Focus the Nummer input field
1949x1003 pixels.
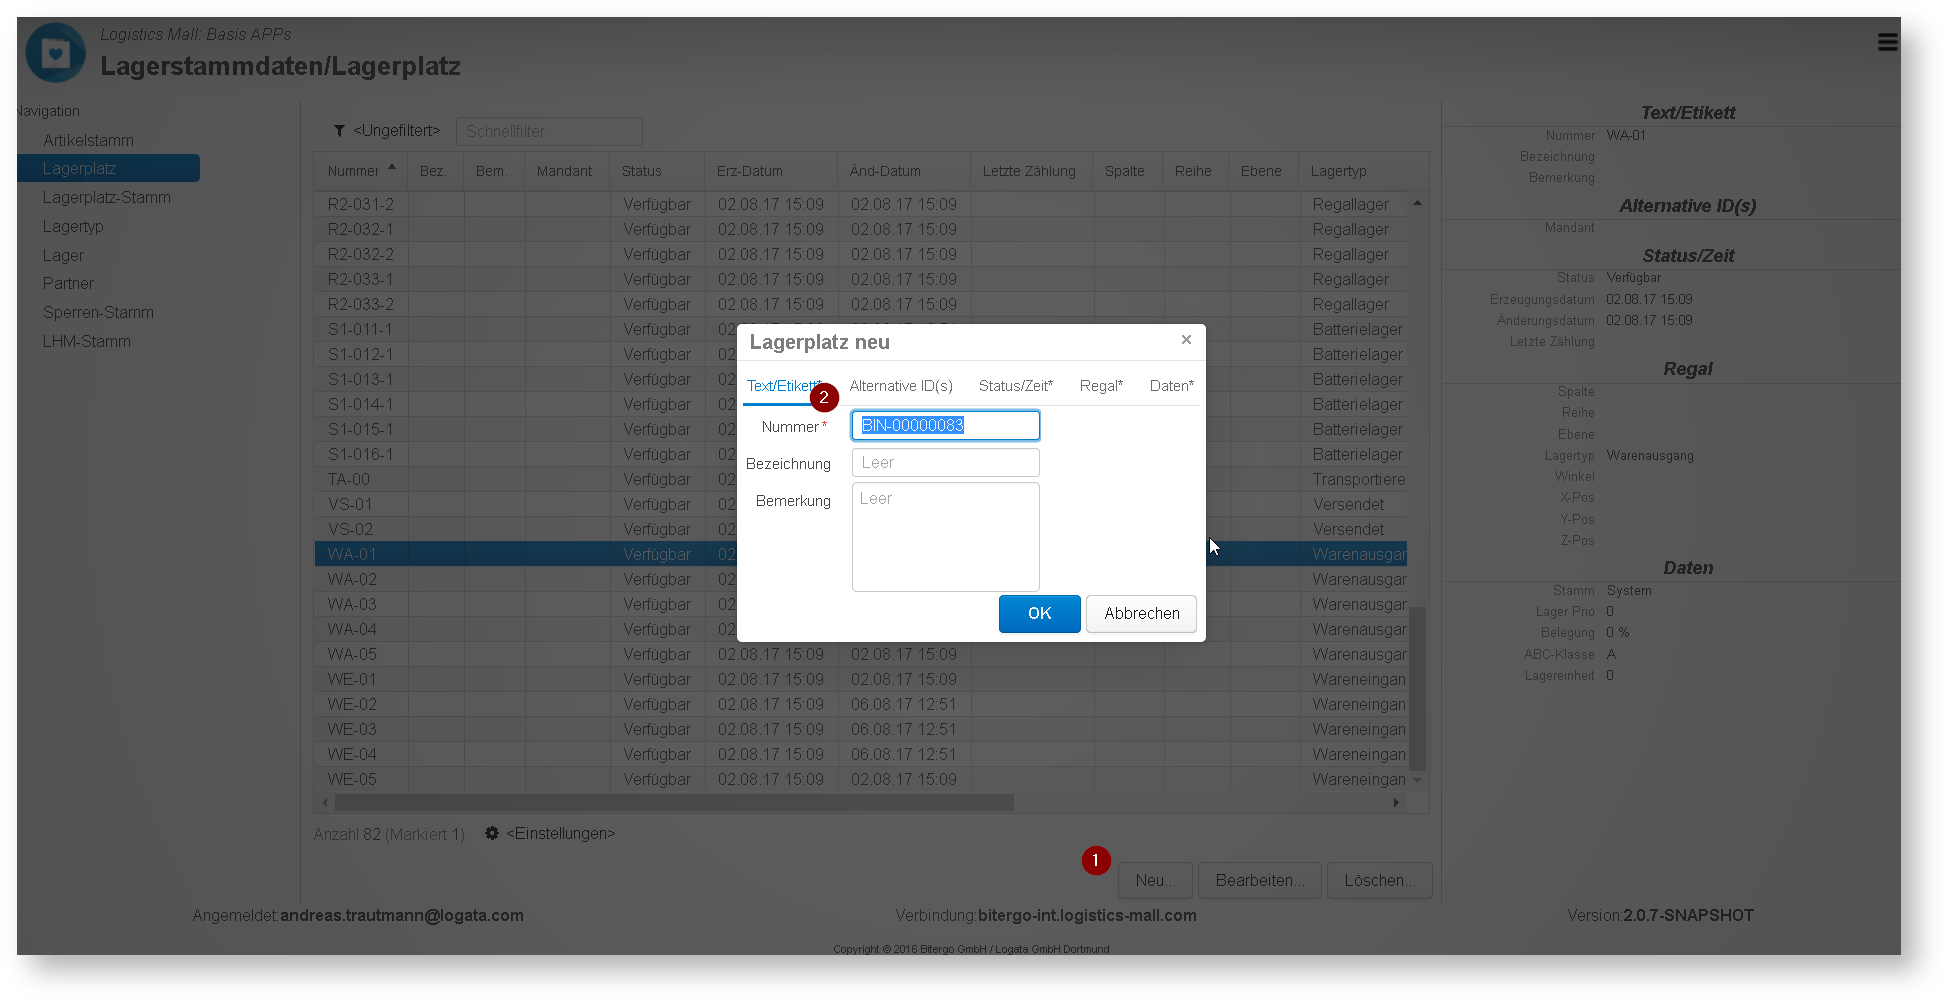(x=946, y=426)
